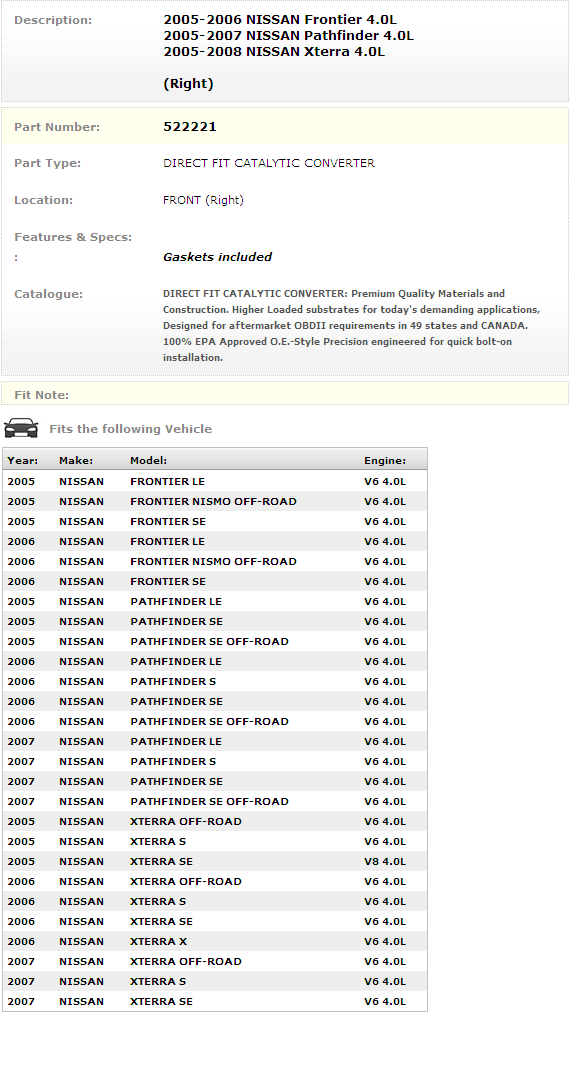Select the 2005 FRONTIER NISMO OFF-ROAD row
Image resolution: width=570 pixels, height=1080 pixels.
coord(215,501)
